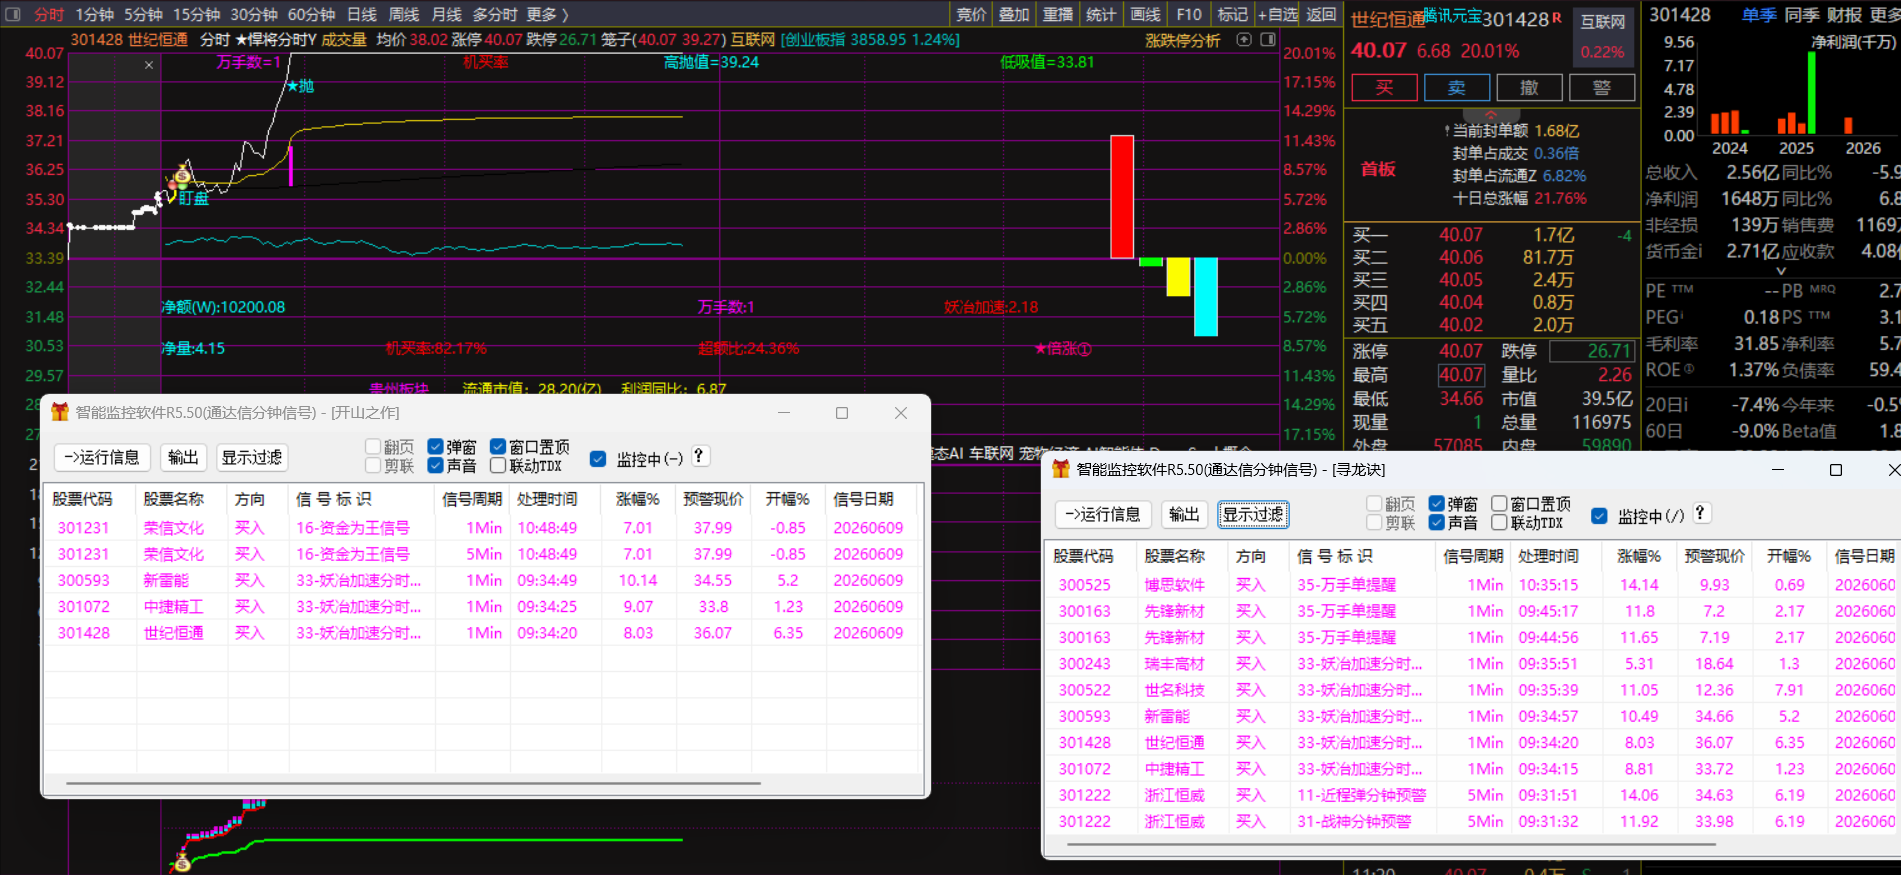Image resolution: width=1901 pixels, height=875 pixels.
Task: Toggle 监控中 checkbox in 寻龙诀 window
Action: click(1599, 516)
